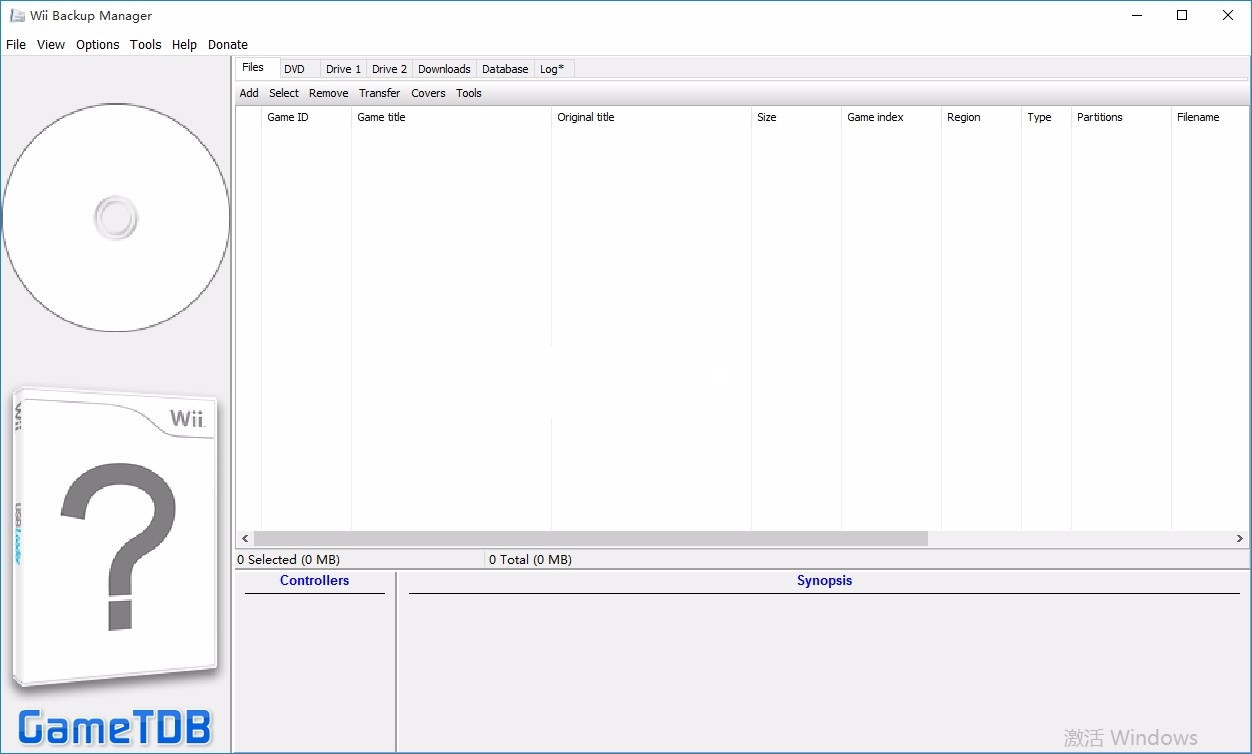Expand the Covers dropdown menu
The height and width of the screenshot is (754, 1252).
click(x=428, y=93)
